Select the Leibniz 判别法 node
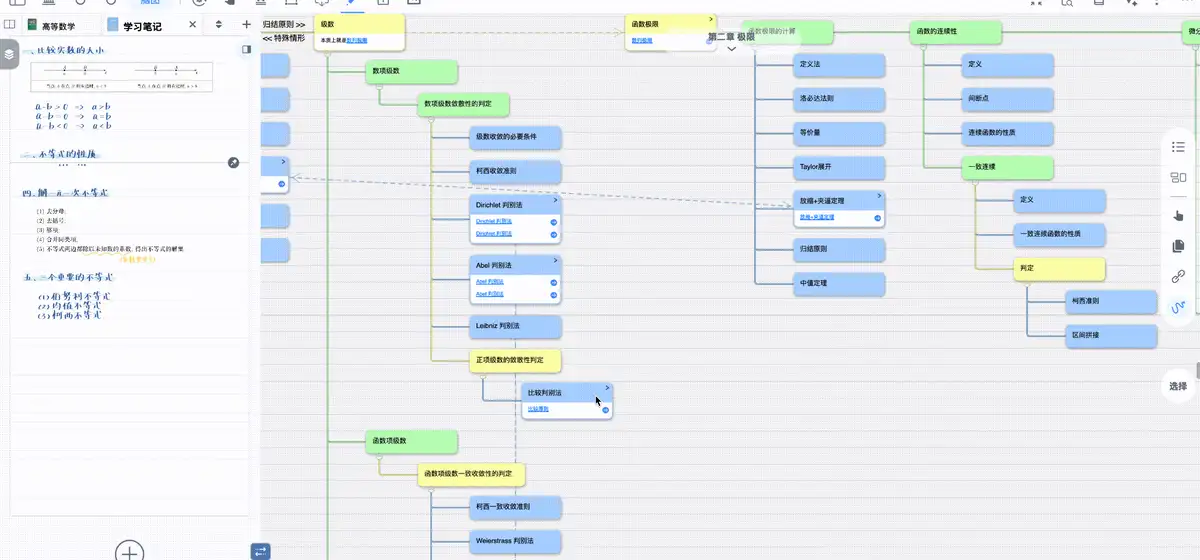 click(x=515, y=326)
